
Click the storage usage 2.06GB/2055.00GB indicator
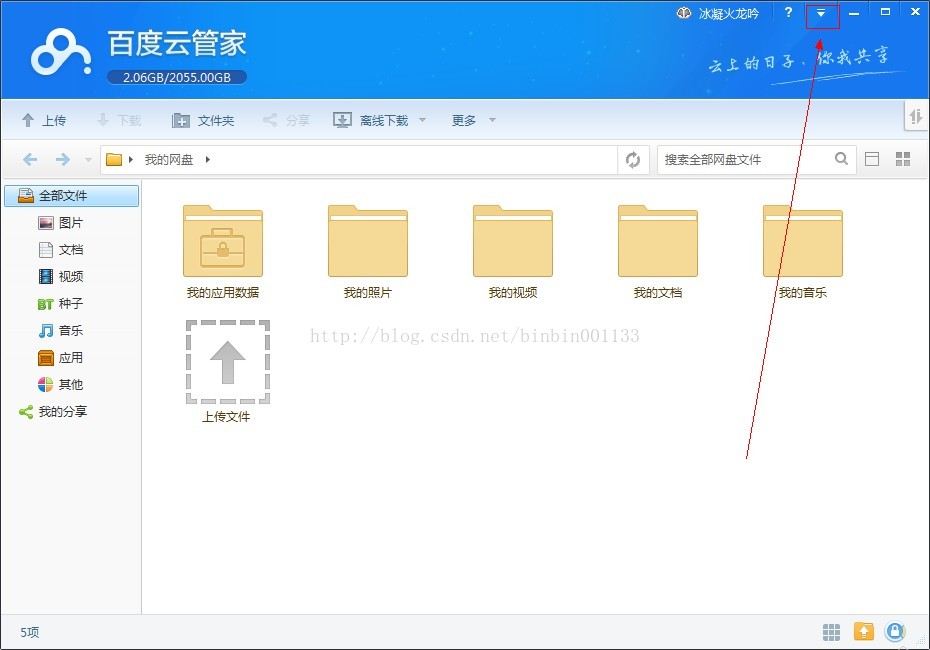pyautogui.click(x=177, y=77)
